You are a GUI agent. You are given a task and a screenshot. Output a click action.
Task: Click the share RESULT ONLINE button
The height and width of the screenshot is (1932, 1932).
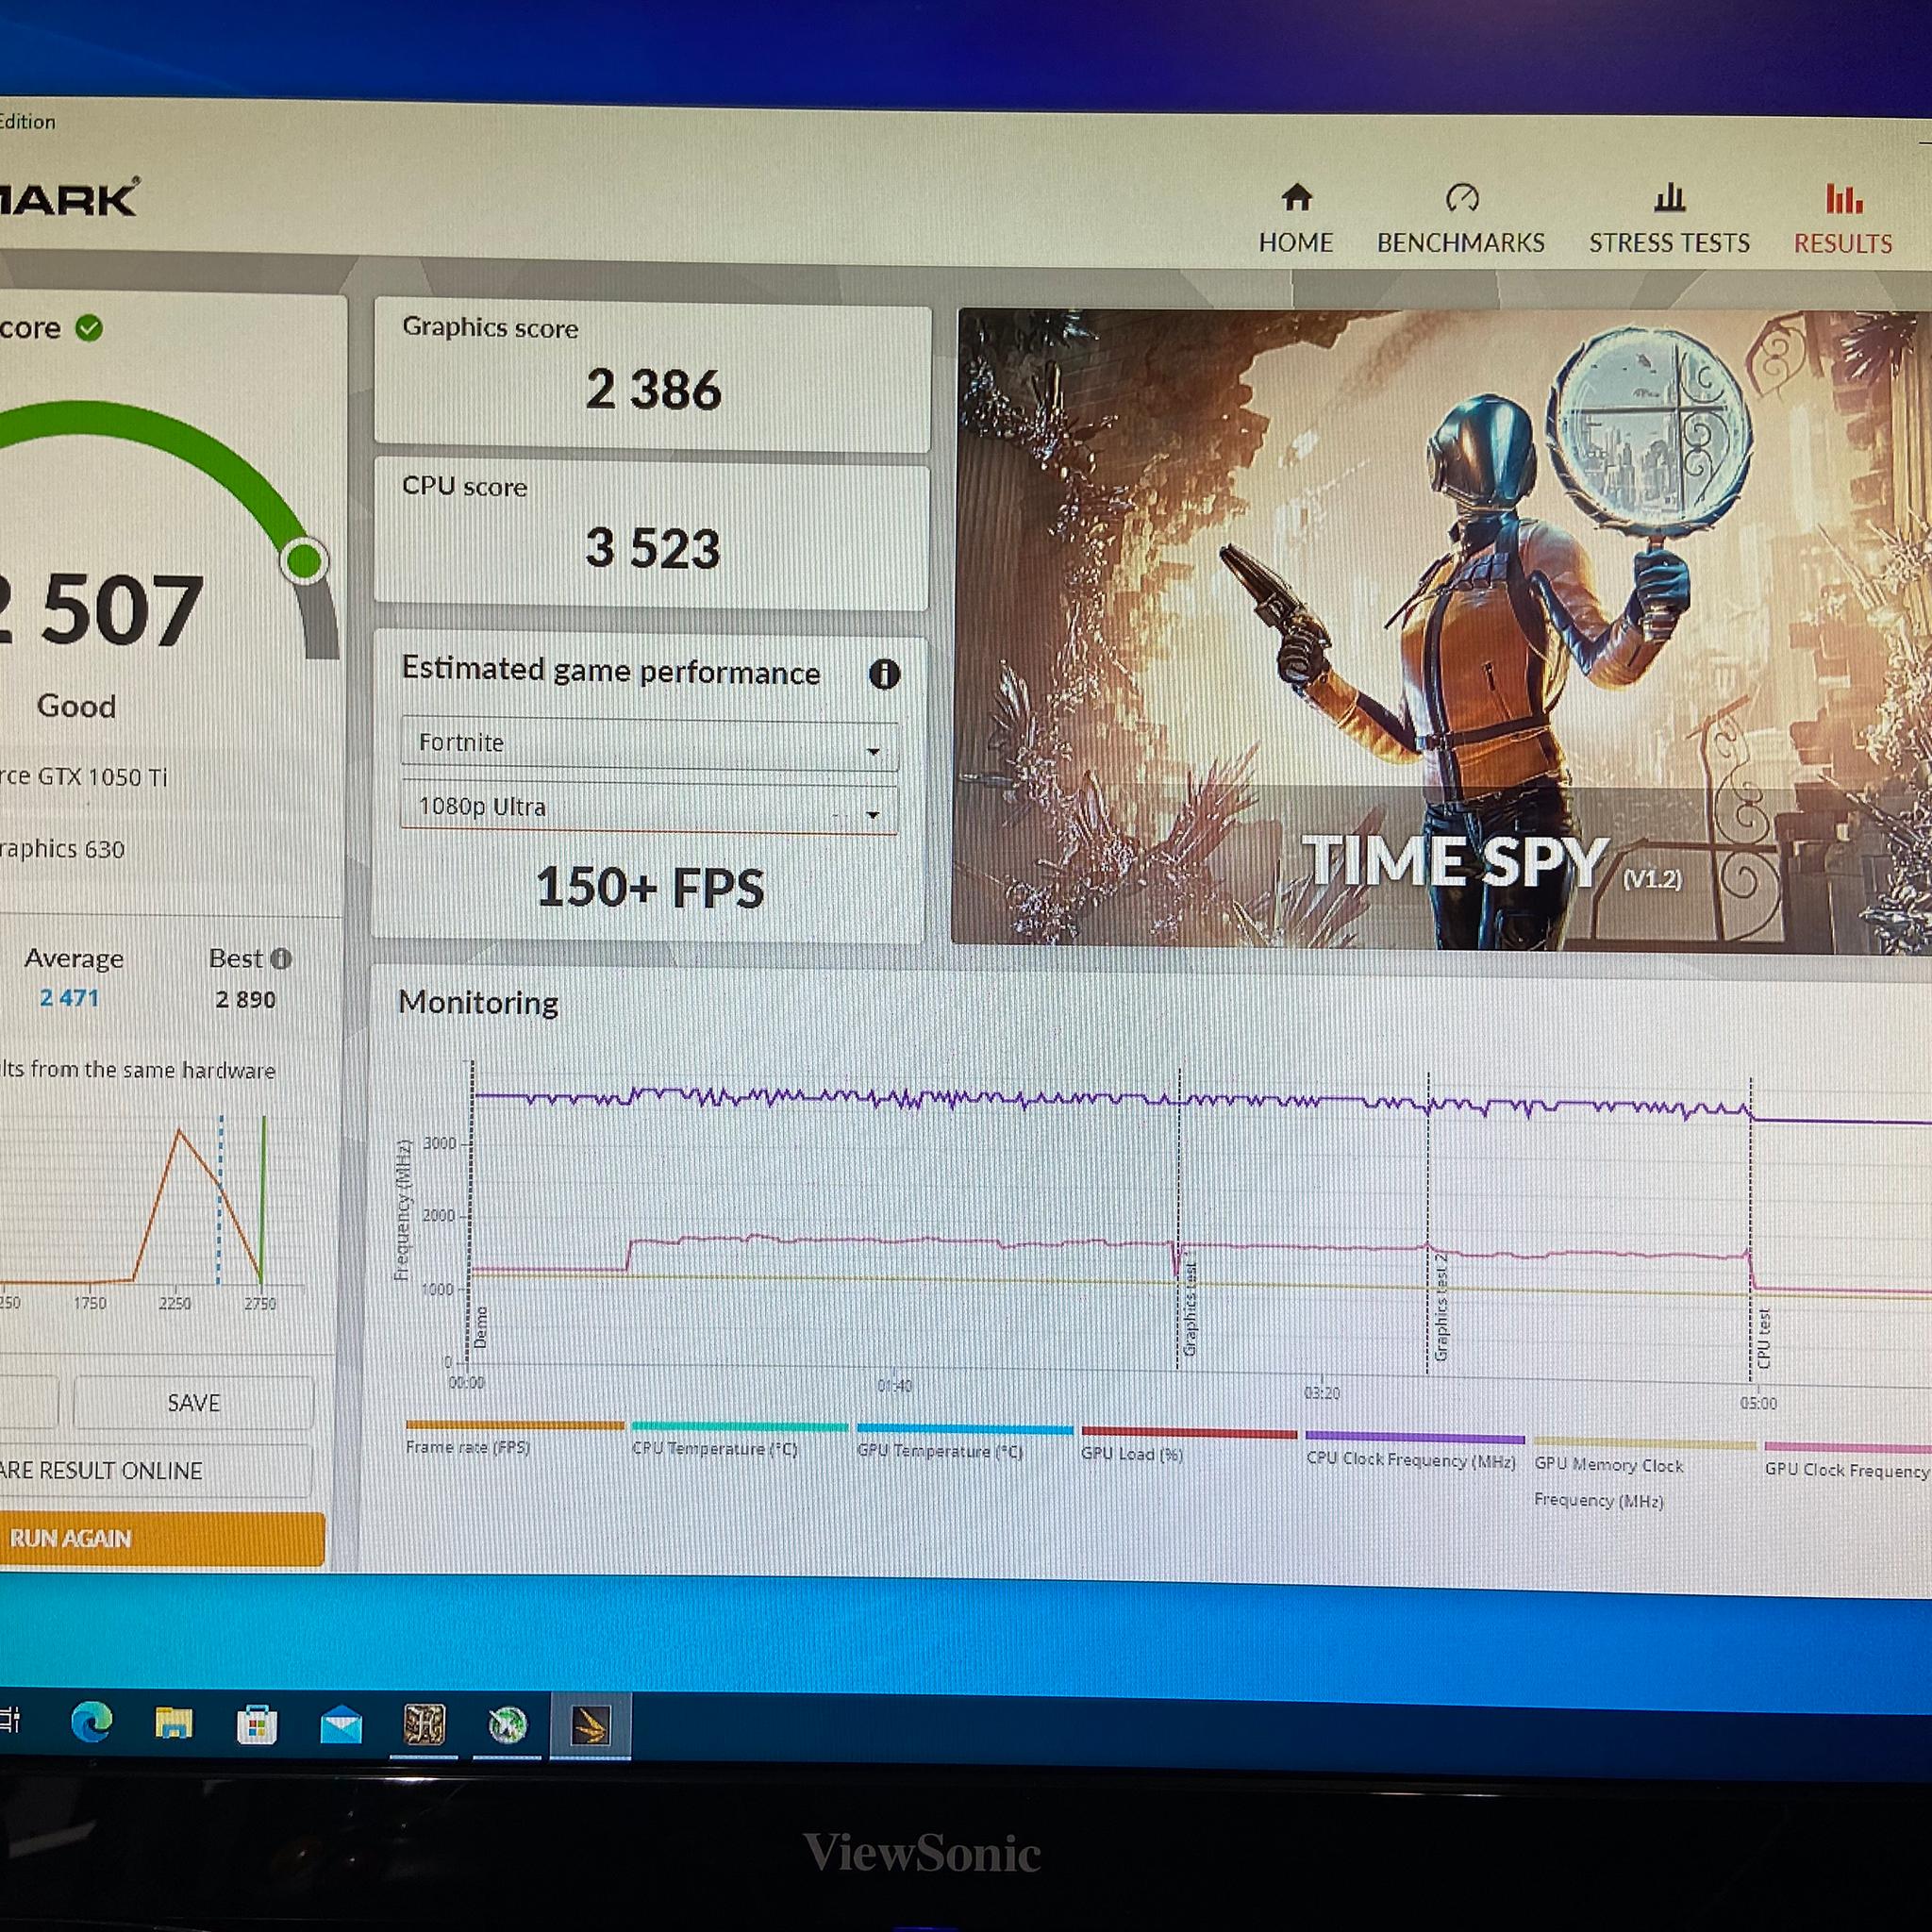pos(155,1470)
